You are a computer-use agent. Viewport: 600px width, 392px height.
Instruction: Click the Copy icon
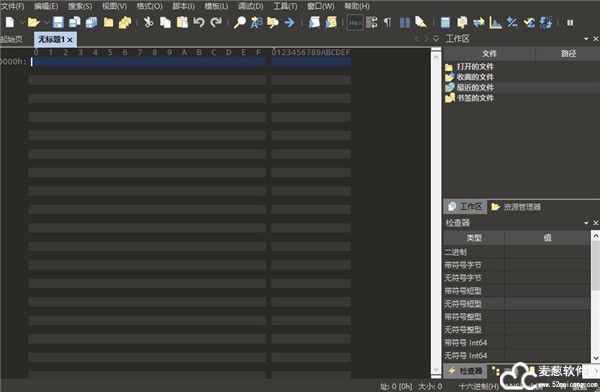point(165,23)
